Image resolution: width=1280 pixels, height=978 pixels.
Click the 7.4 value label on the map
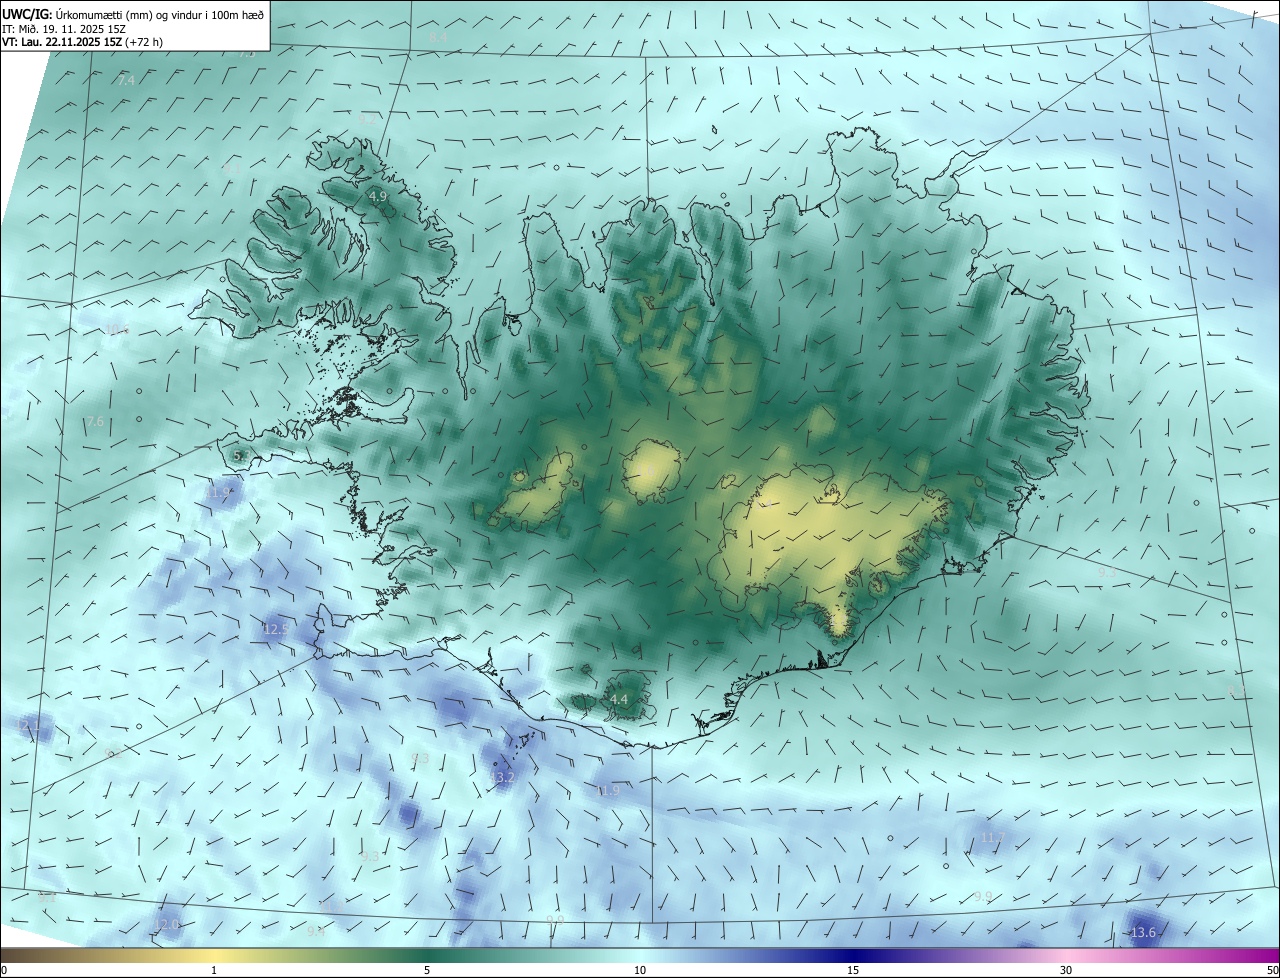coord(125,80)
